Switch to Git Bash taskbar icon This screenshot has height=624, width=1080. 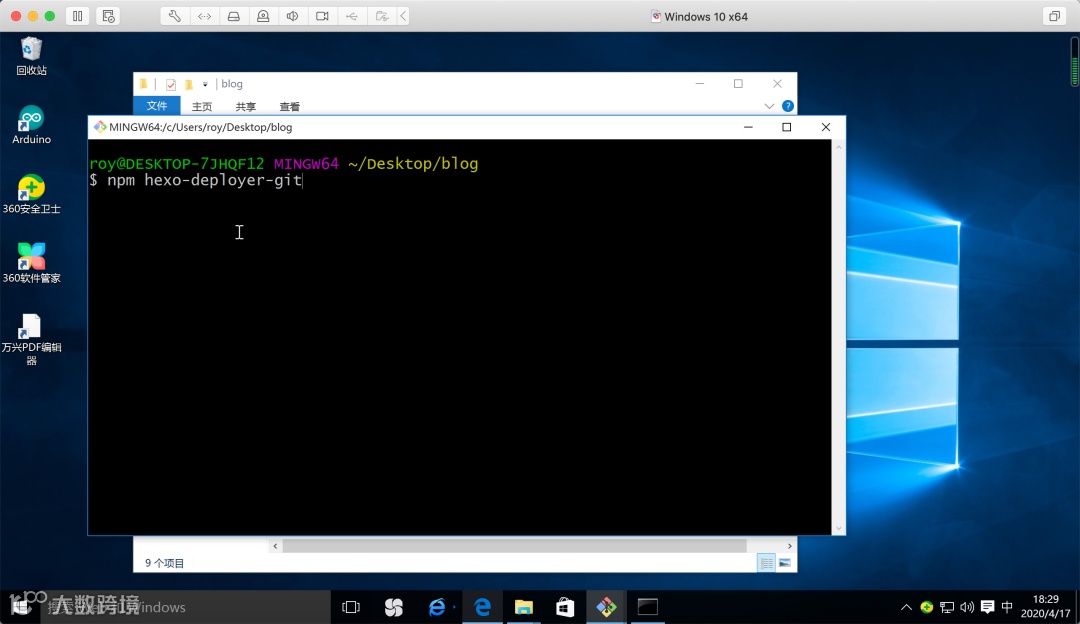pos(606,607)
